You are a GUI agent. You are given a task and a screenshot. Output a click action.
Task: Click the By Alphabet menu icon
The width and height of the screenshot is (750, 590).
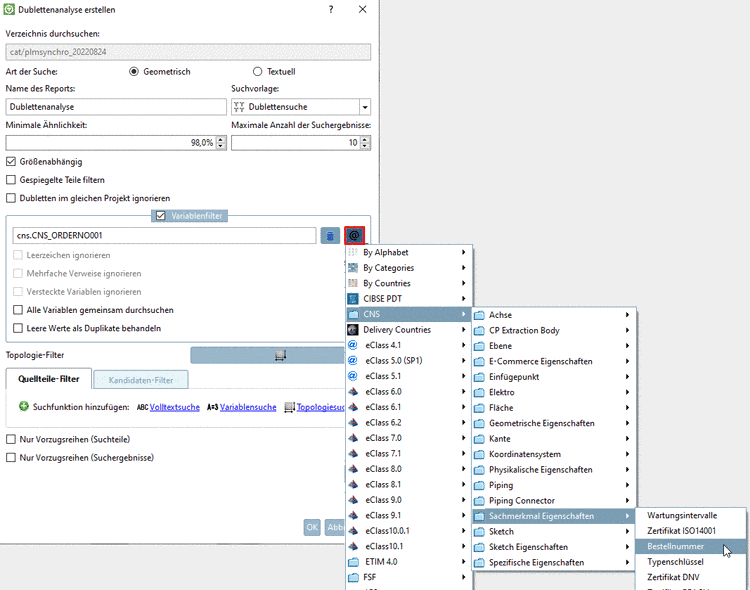pos(353,252)
